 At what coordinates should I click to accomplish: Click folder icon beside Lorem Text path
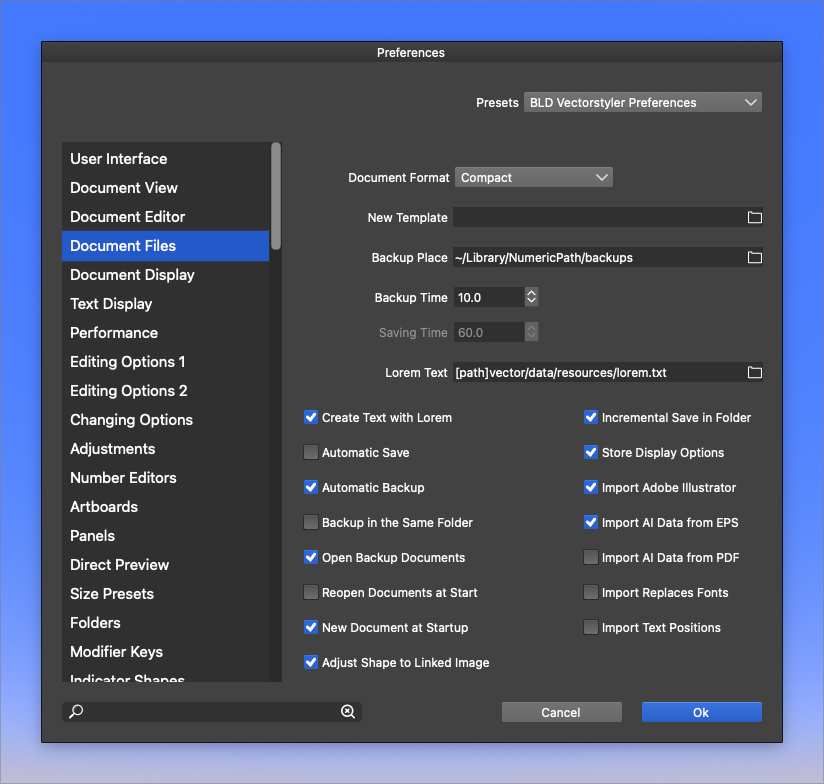[755, 373]
